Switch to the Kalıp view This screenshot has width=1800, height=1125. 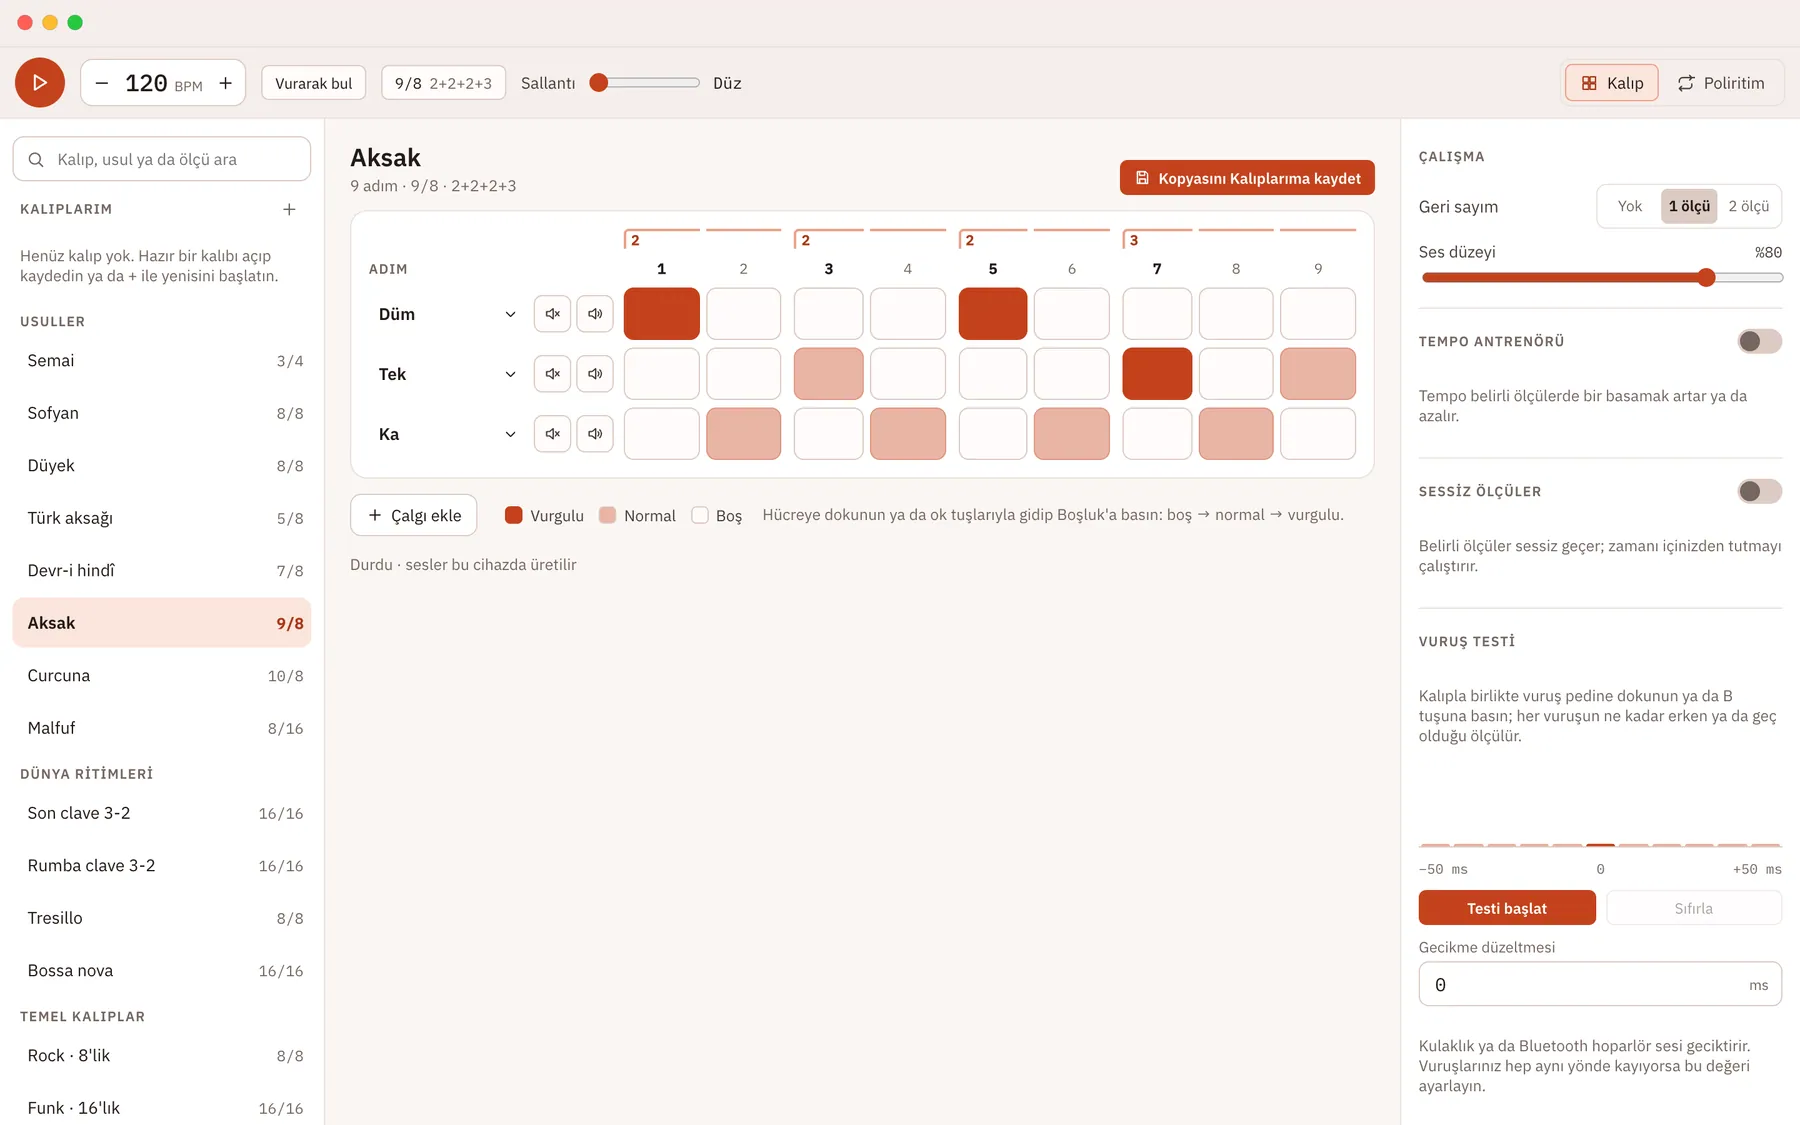1611,83
